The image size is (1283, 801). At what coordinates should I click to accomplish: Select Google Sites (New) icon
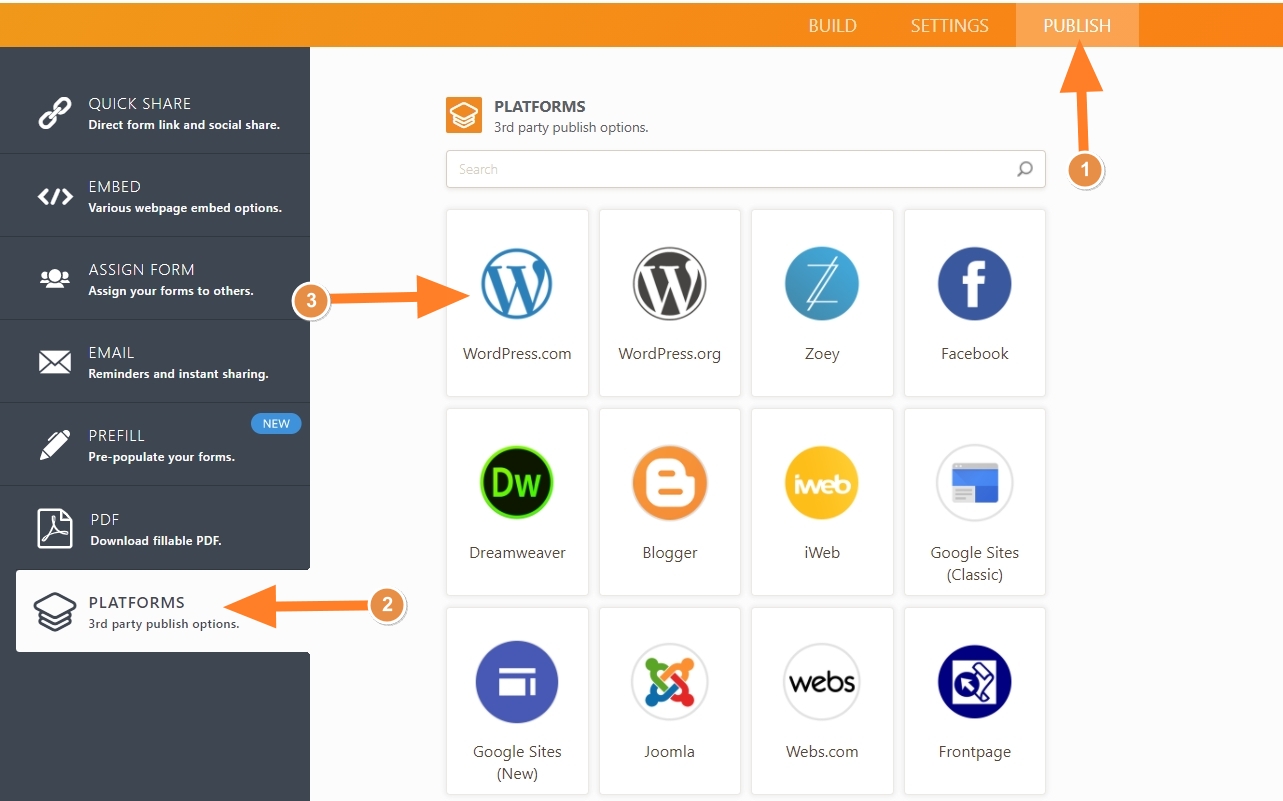(517, 682)
